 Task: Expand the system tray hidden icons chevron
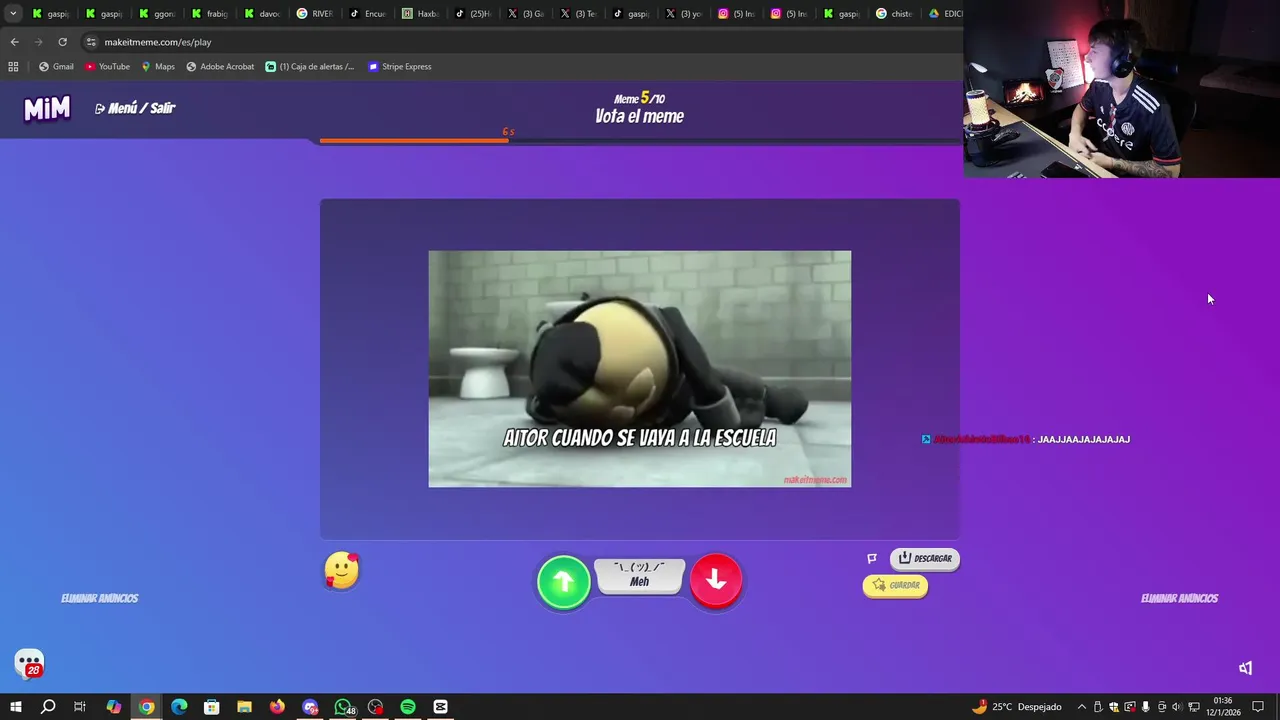pyautogui.click(x=1081, y=707)
